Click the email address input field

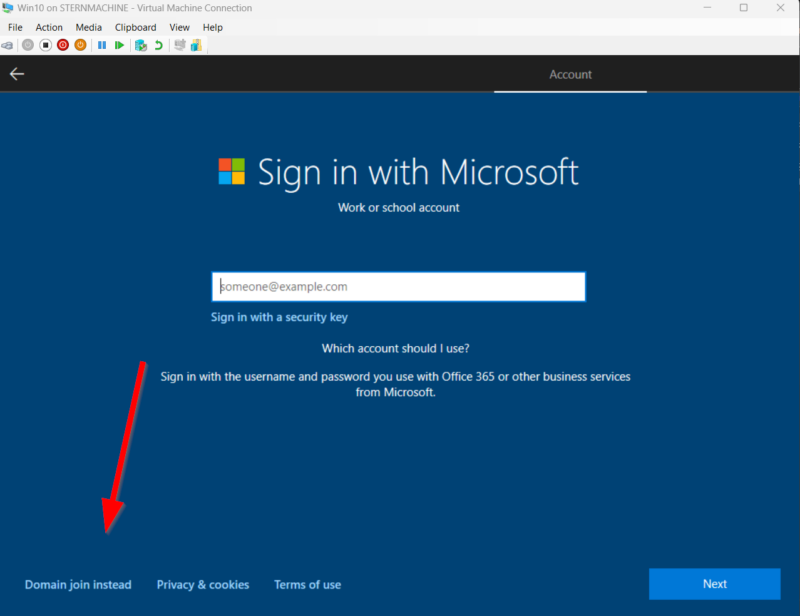pos(398,287)
